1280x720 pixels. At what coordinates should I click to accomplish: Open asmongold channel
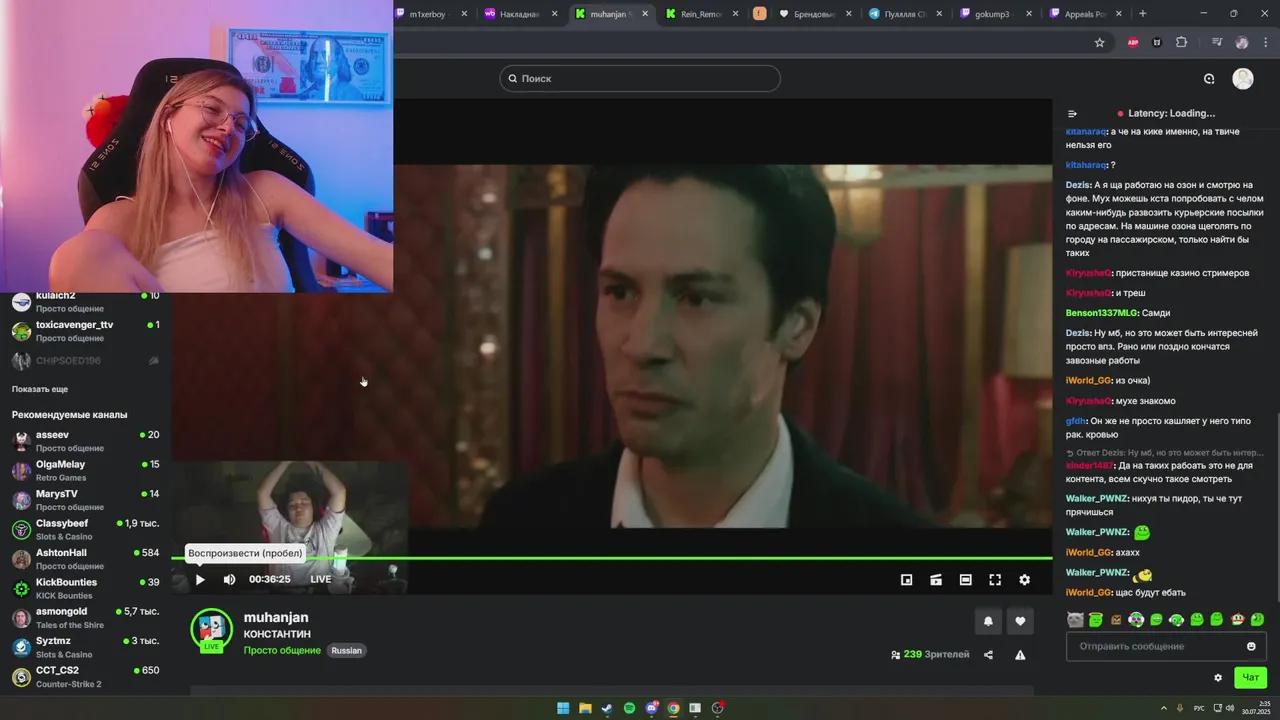pos(85,617)
